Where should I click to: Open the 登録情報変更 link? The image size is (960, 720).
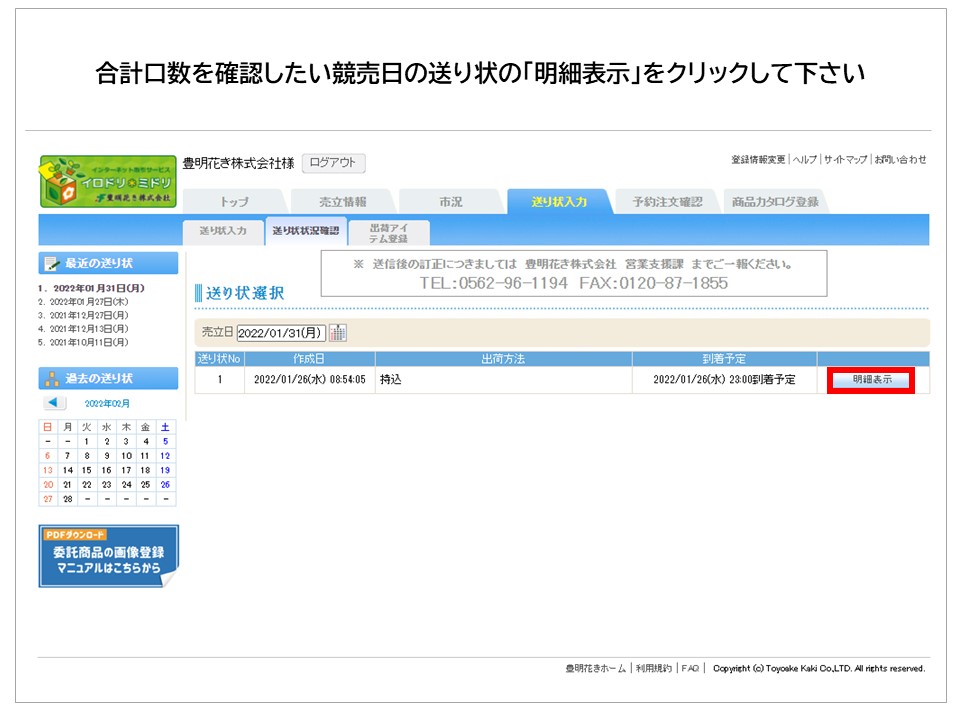click(759, 160)
